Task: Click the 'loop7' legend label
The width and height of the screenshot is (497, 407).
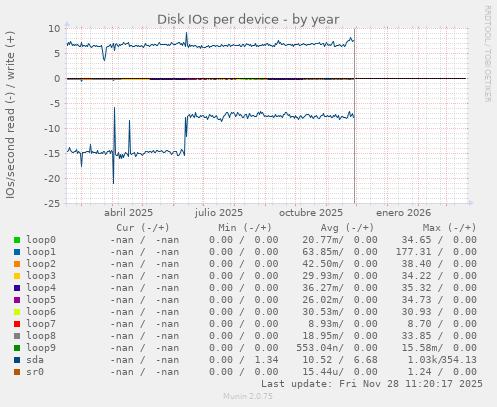Action: [x=41, y=324]
